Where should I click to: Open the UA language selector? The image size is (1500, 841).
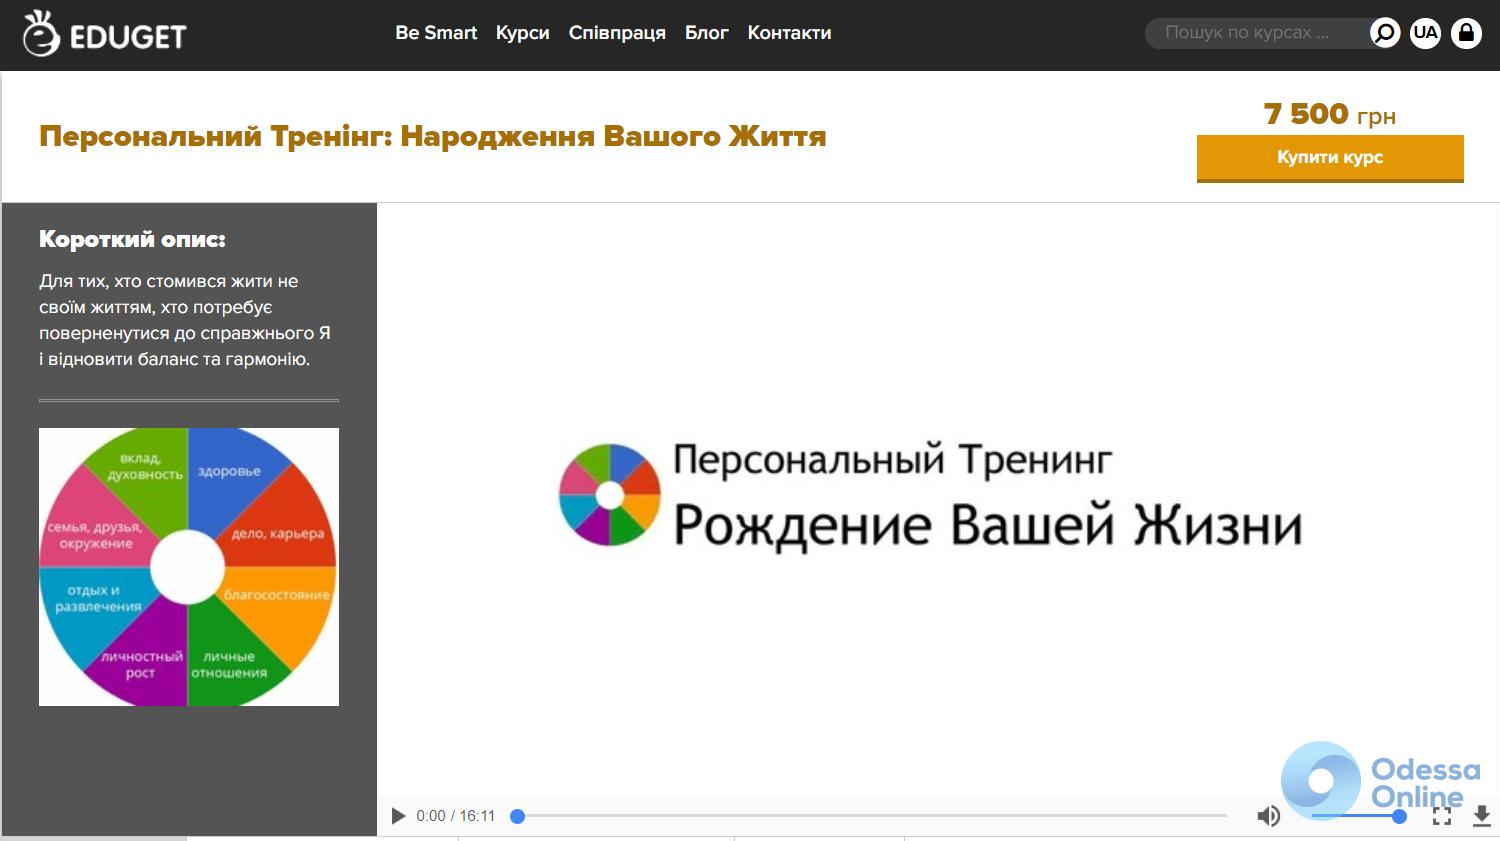tap(1425, 33)
